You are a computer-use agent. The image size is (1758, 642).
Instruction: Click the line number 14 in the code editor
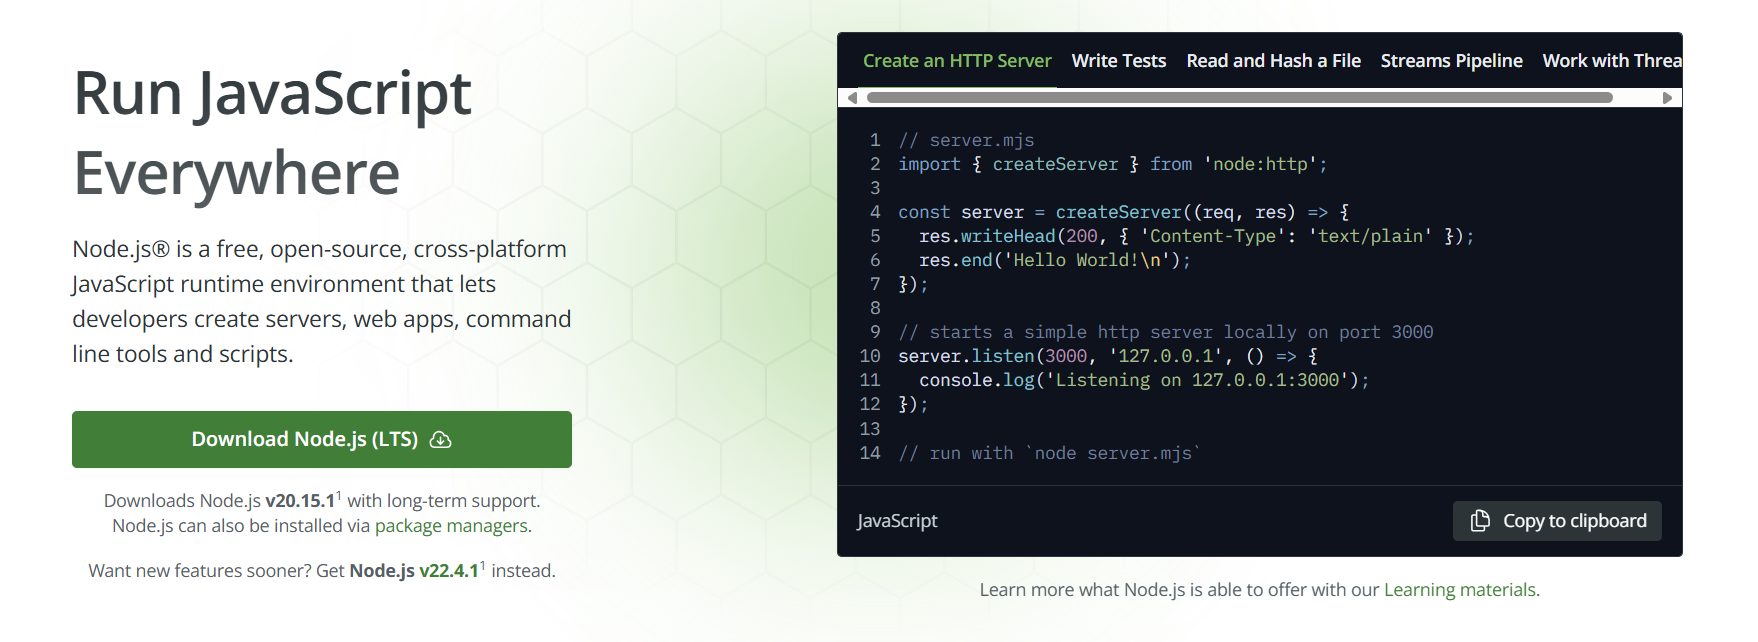click(870, 453)
